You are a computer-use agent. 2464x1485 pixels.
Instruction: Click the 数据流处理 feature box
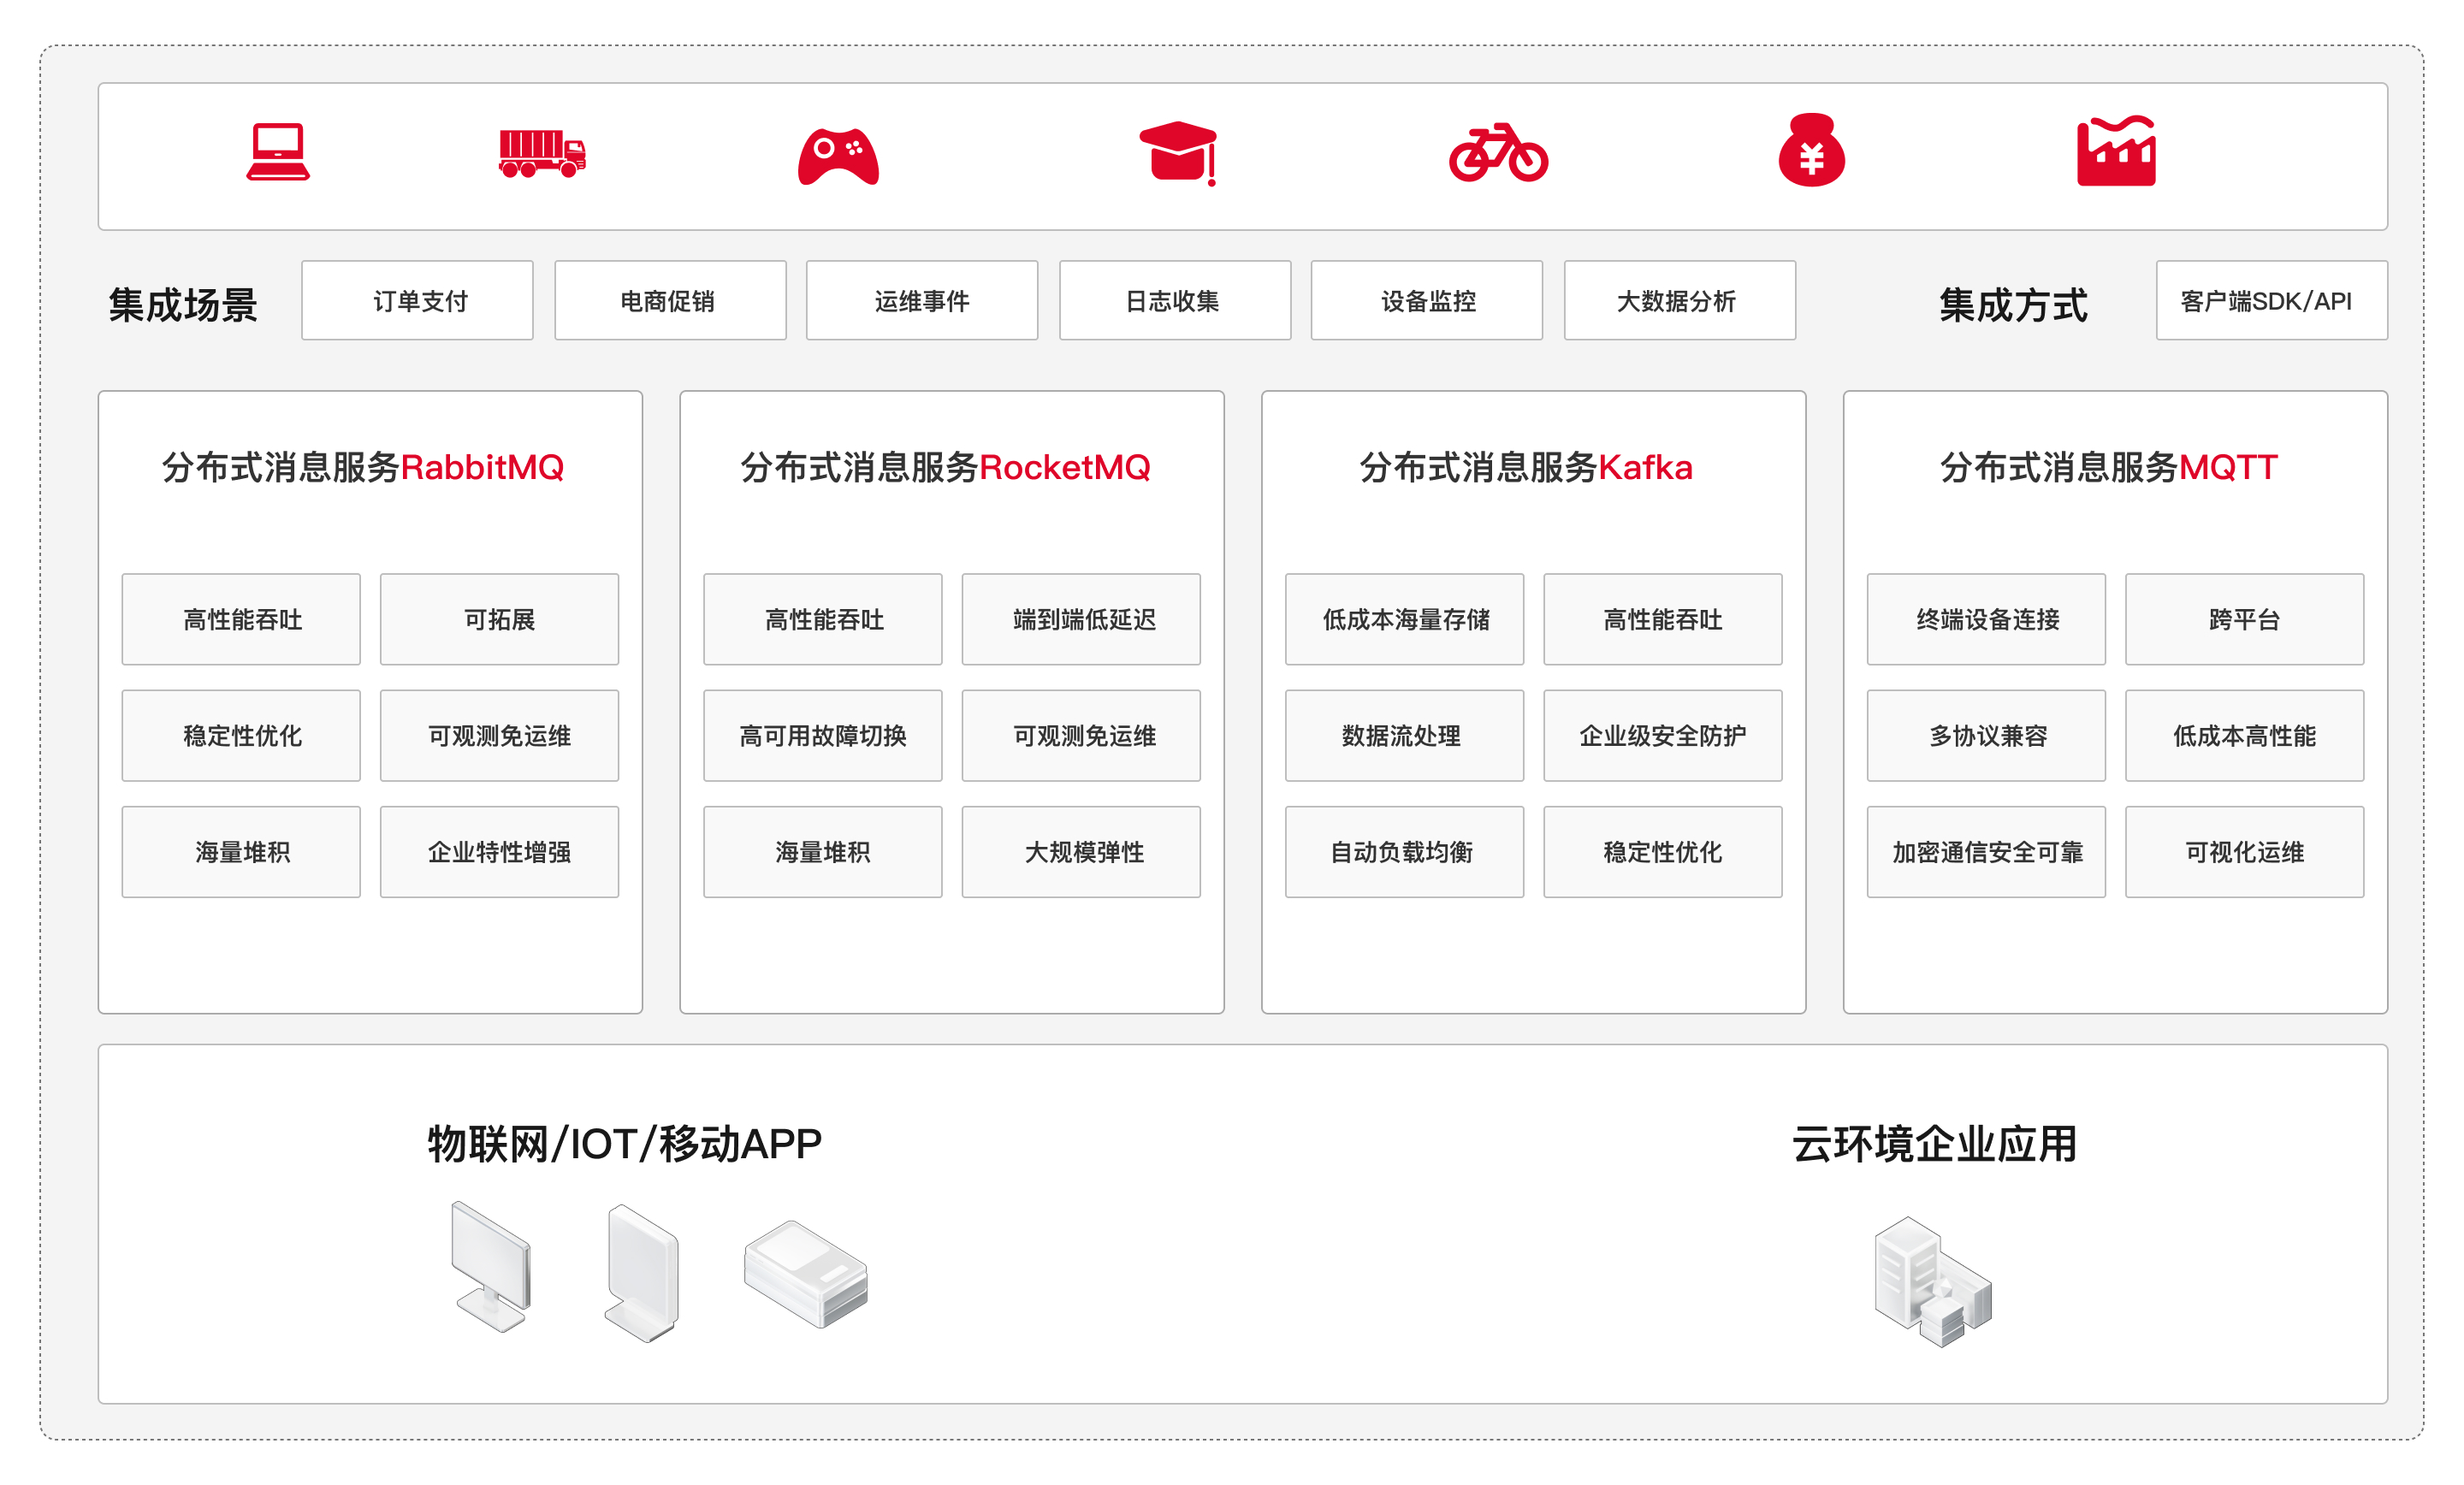pyautogui.click(x=1405, y=735)
